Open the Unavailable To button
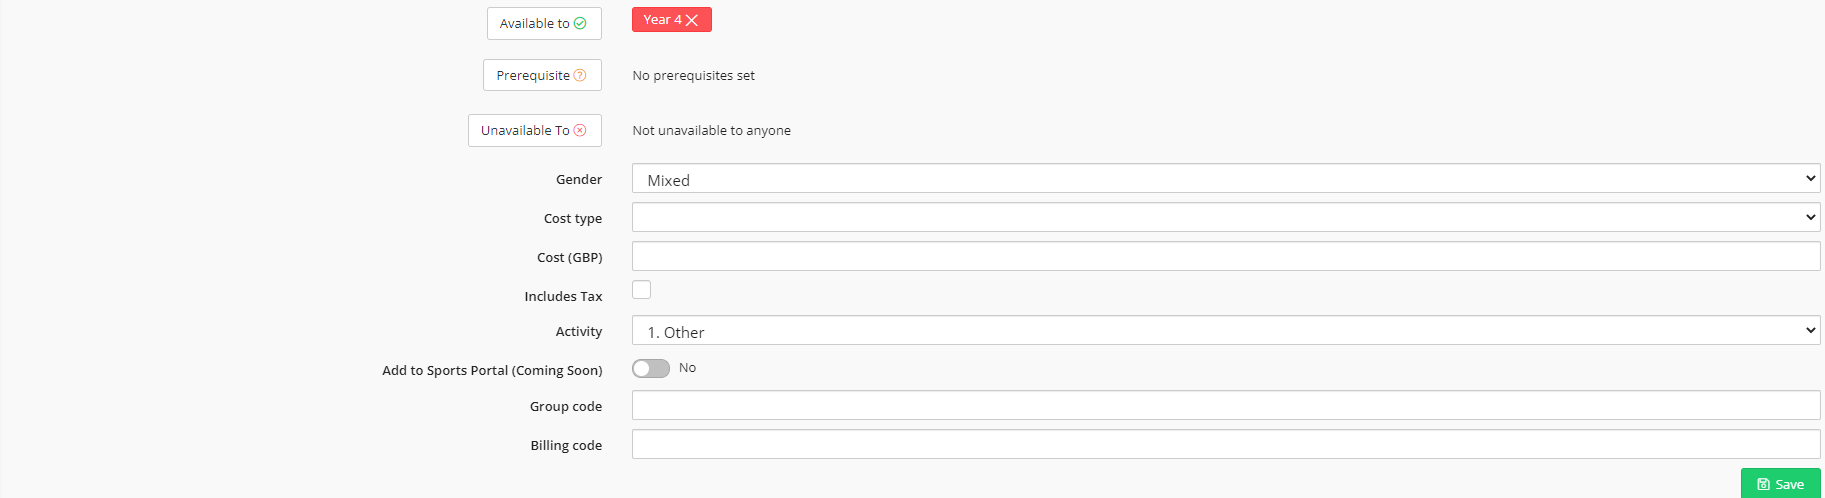This screenshot has width=1825, height=498. click(x=535, y=130)
